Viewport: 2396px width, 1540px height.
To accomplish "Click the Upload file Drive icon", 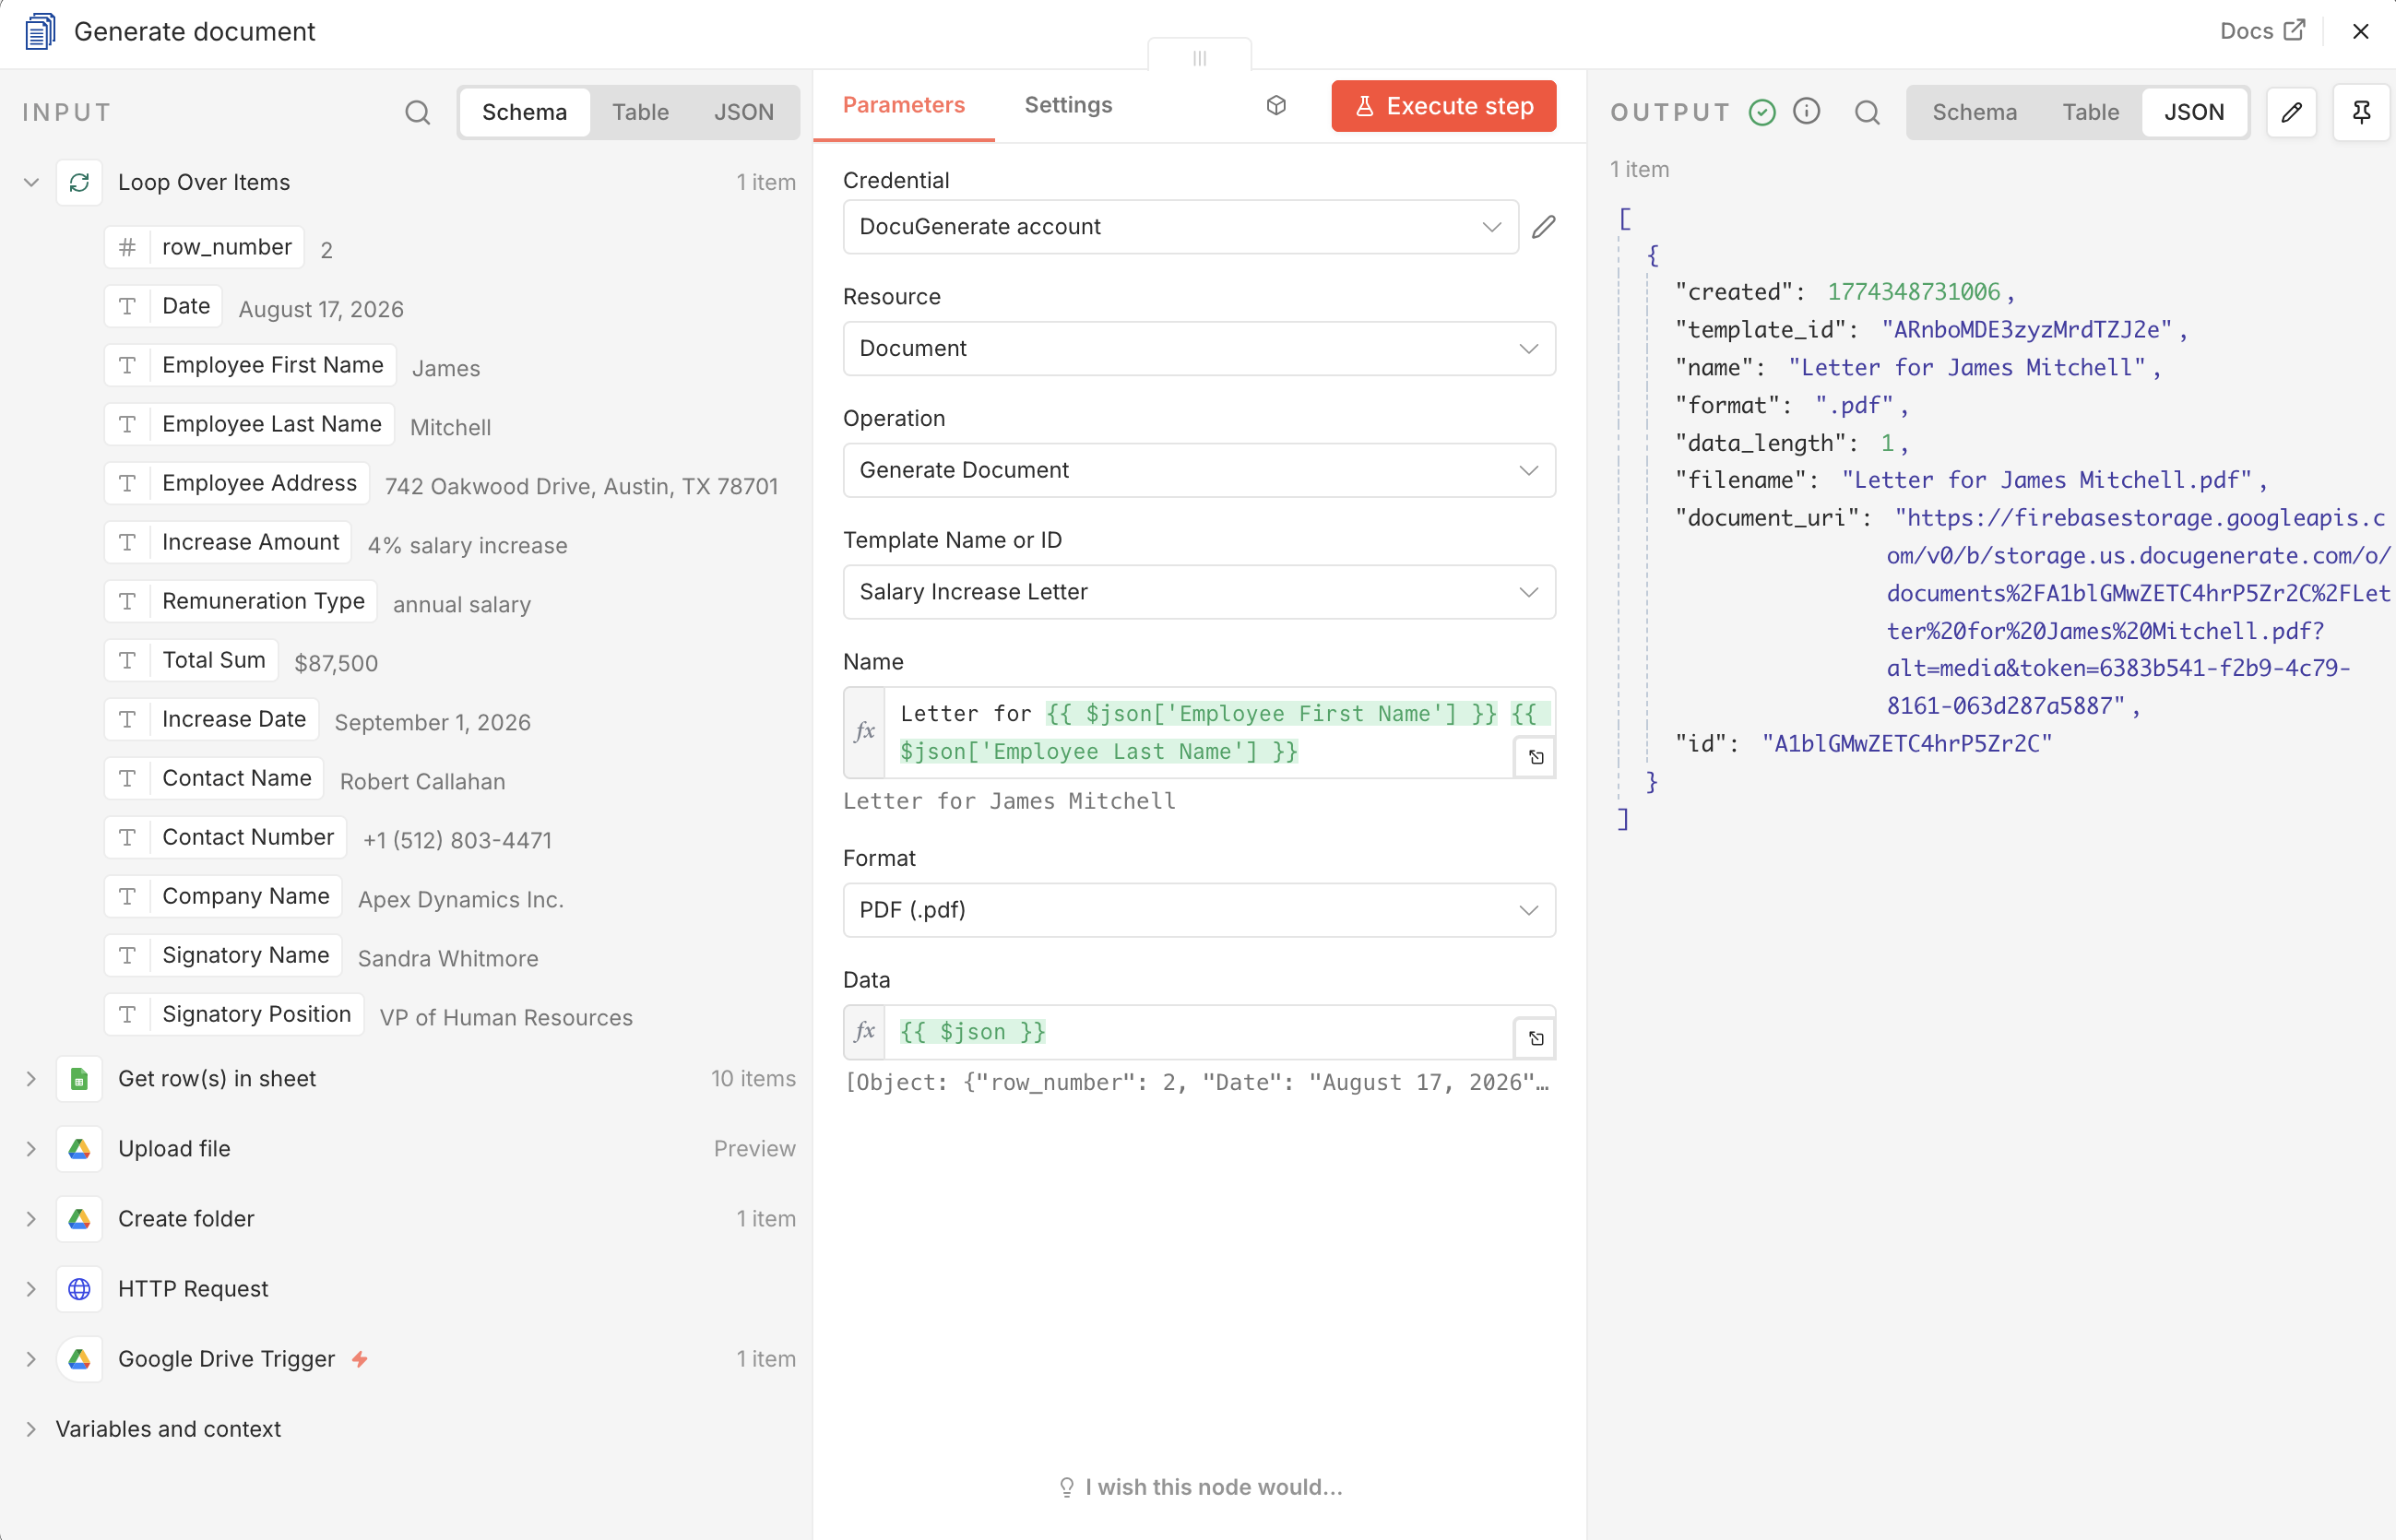I will pos(79,1149).
